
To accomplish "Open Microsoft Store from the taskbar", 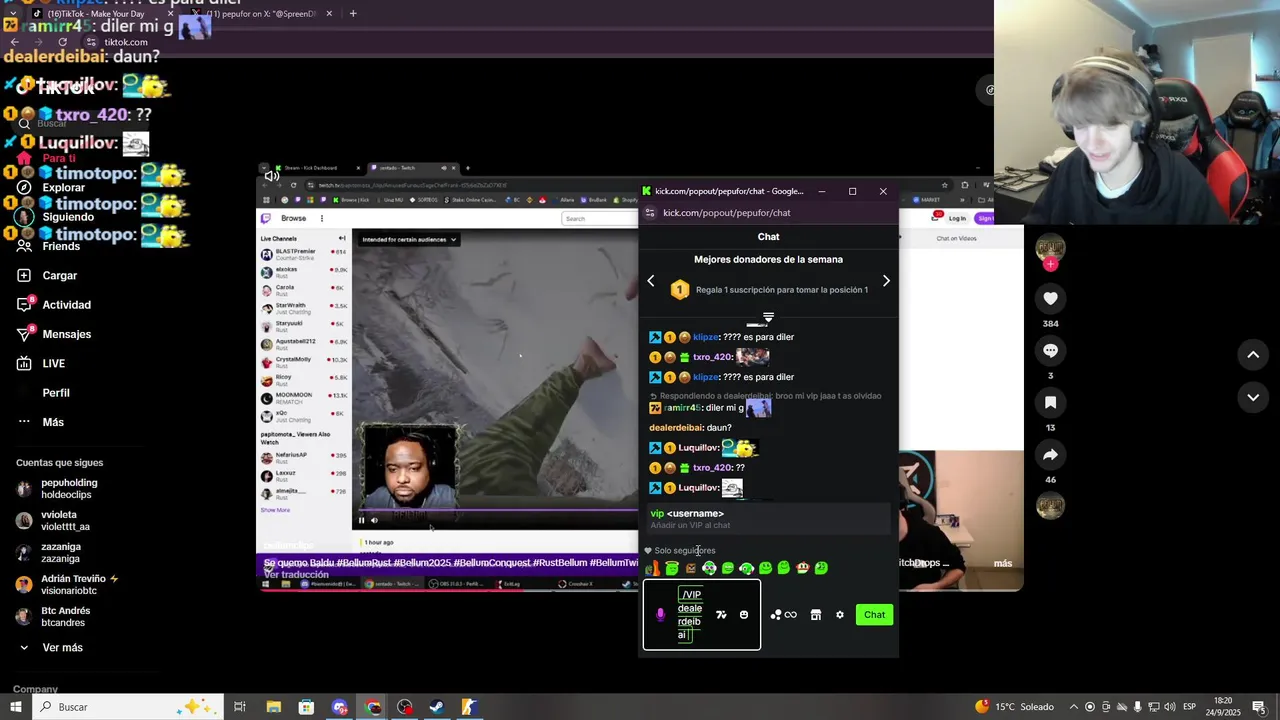I will click(x=306, y=707).
